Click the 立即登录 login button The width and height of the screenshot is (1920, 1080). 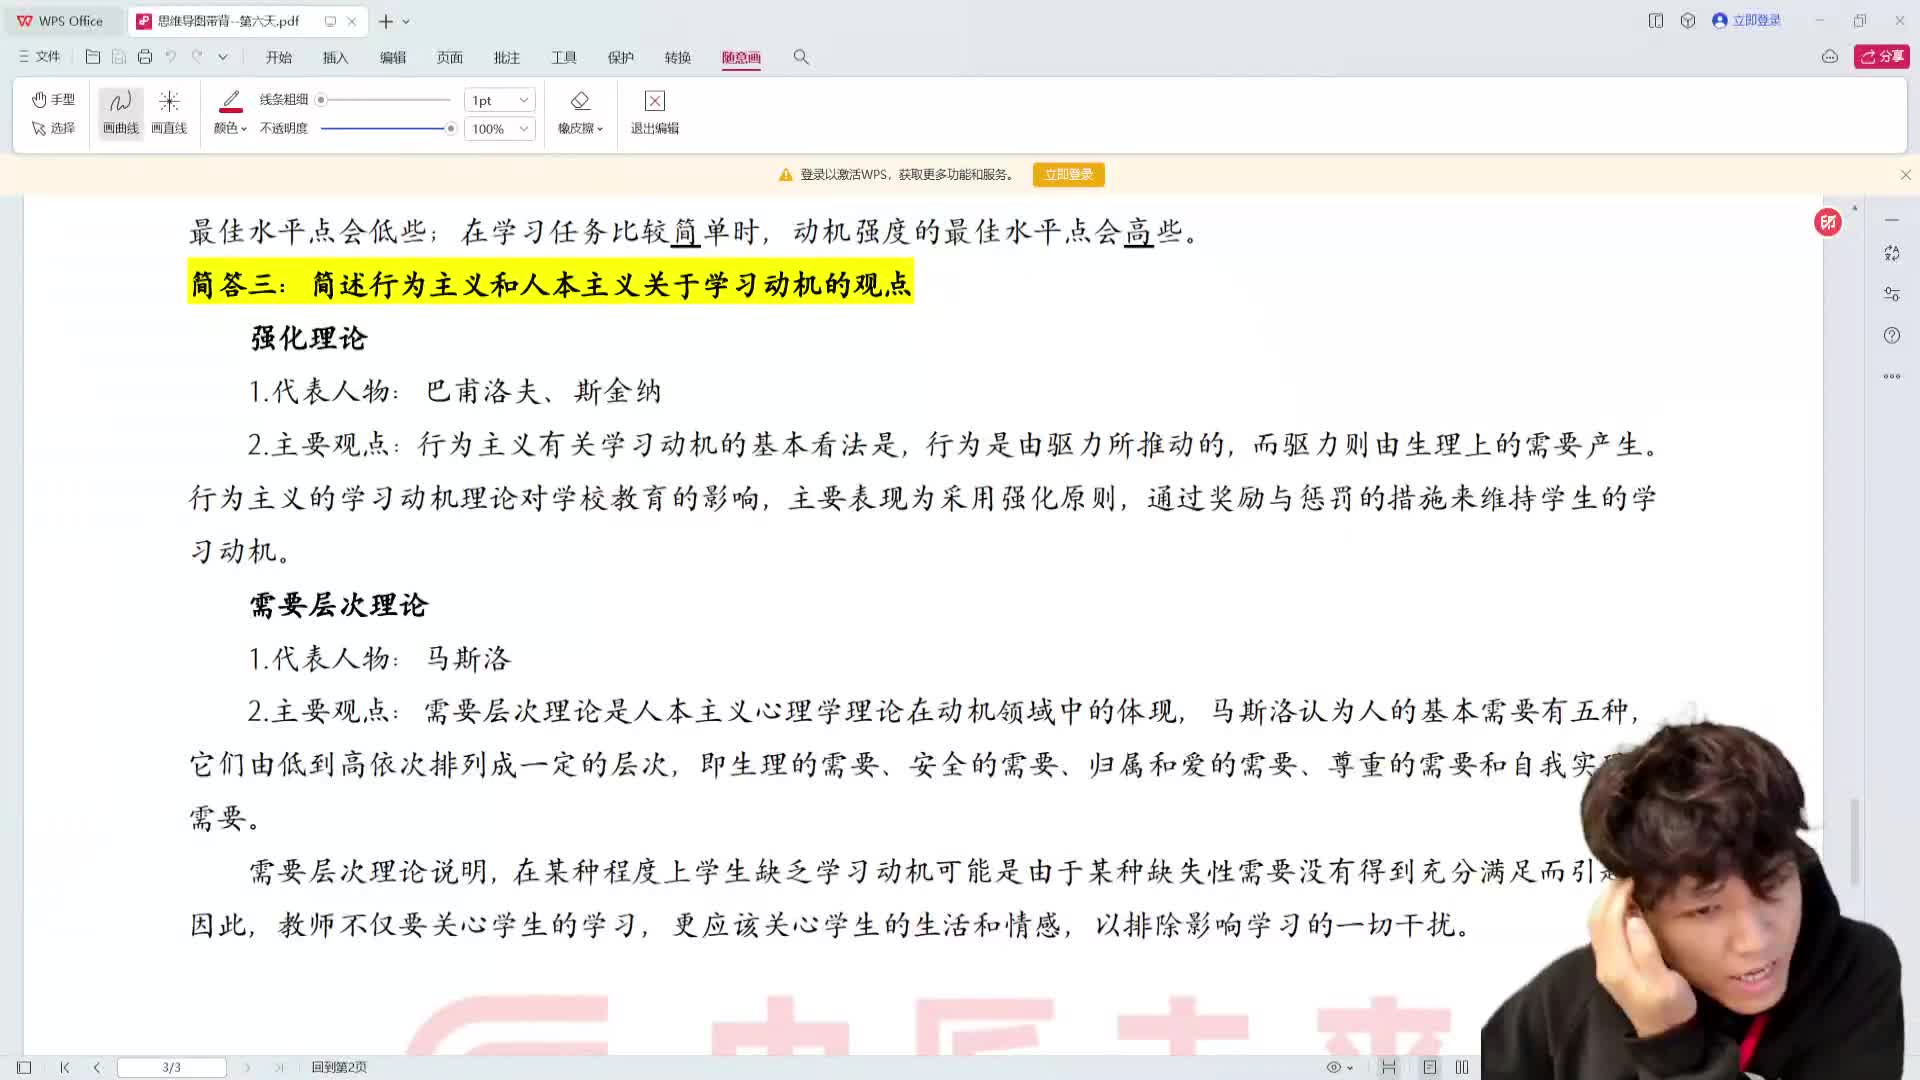(x=1068, y=174)
